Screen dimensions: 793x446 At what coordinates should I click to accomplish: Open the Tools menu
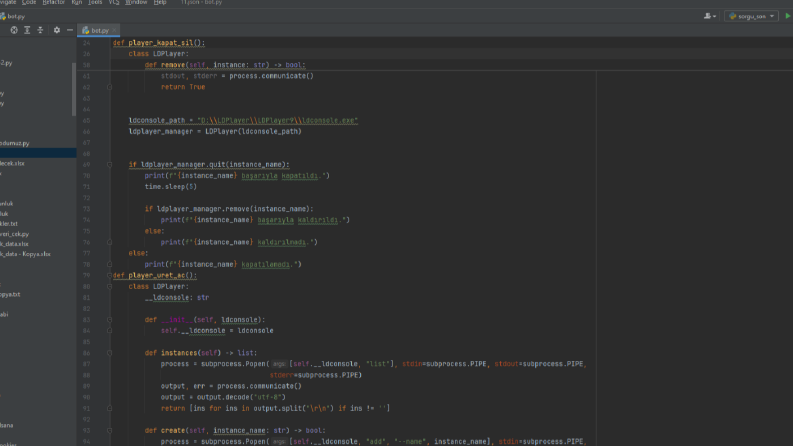(x=95, y=3)
